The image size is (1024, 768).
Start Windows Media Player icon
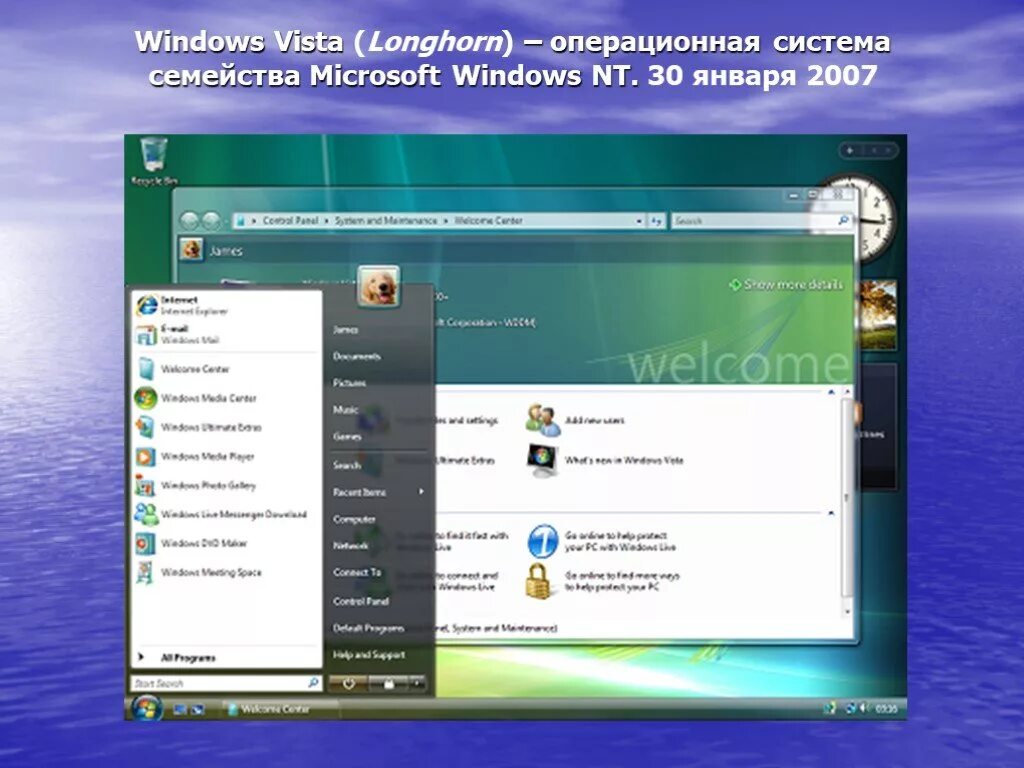coord(145,456)
